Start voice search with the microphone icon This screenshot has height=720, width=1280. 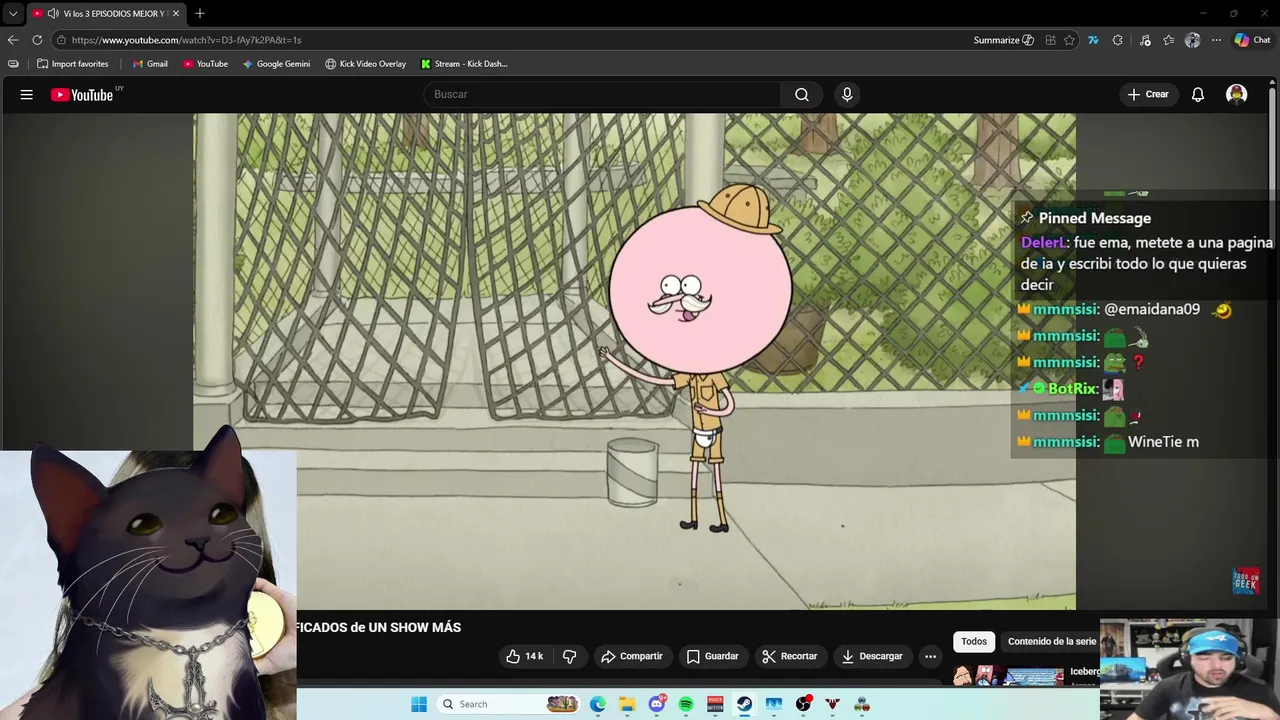847,94
